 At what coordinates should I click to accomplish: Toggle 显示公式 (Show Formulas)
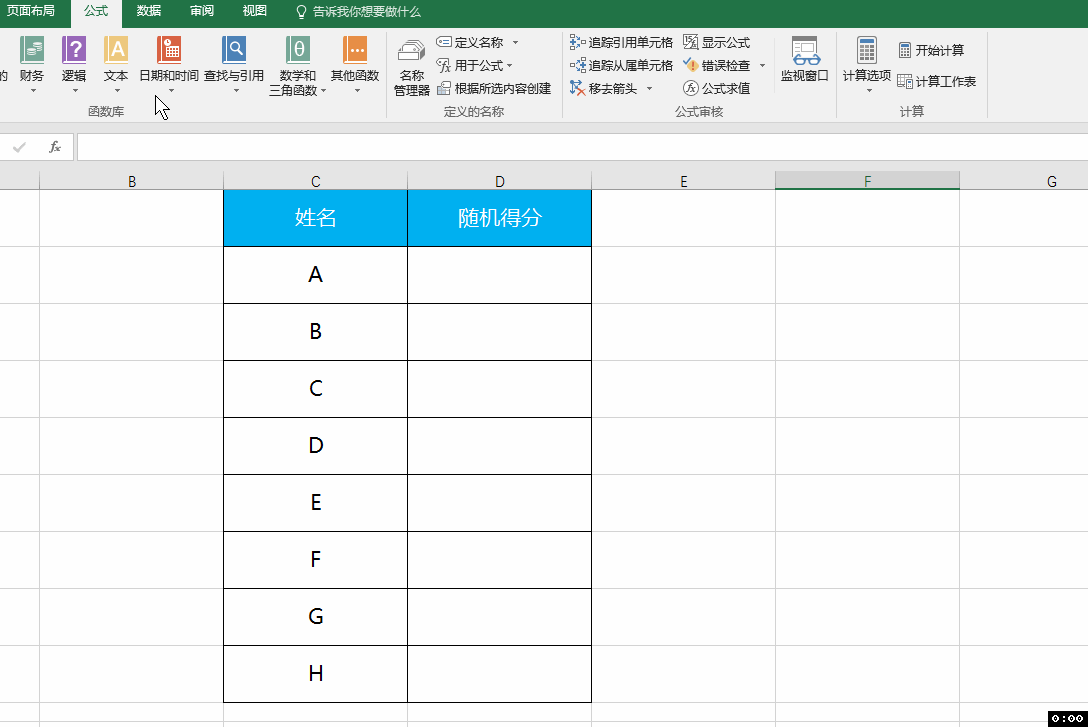(716, 42)
